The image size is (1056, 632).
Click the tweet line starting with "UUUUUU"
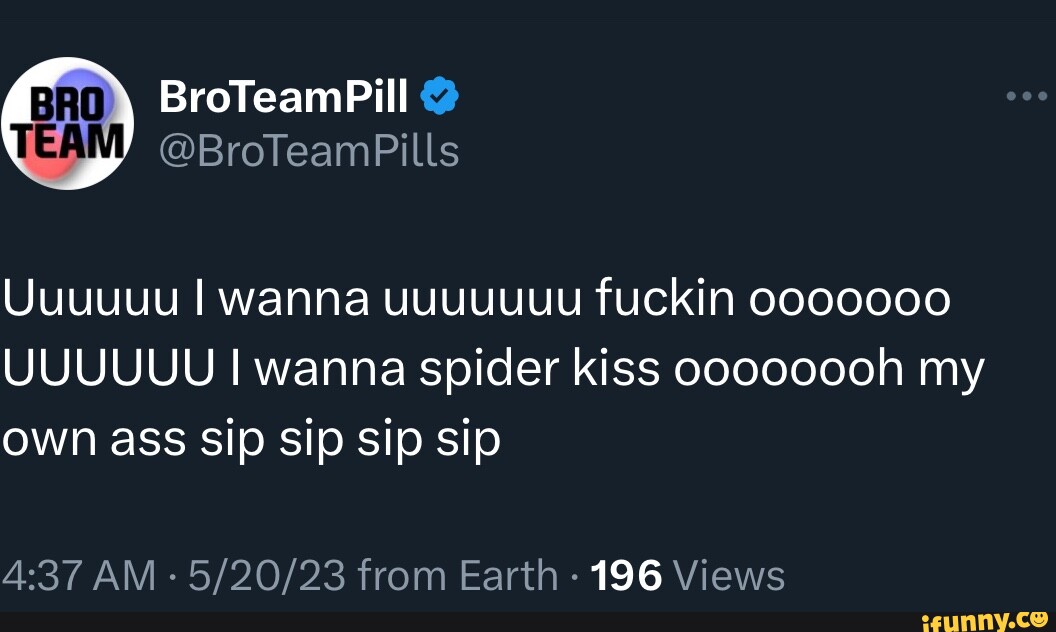[x=492, y=370]
